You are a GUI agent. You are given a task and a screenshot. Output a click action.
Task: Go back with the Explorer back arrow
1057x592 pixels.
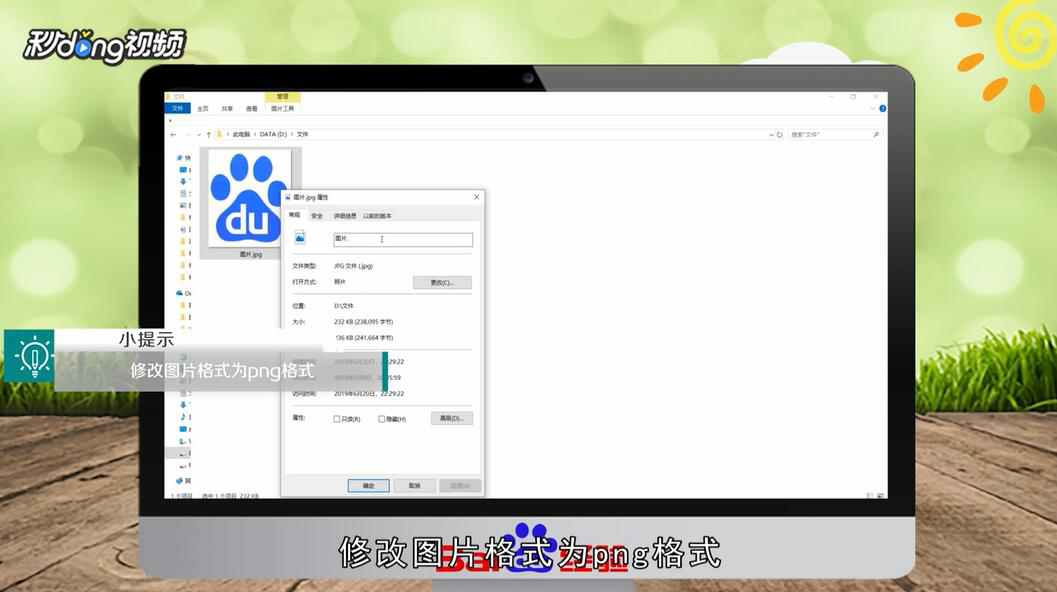pyautogui.click(x=173, y=135)
